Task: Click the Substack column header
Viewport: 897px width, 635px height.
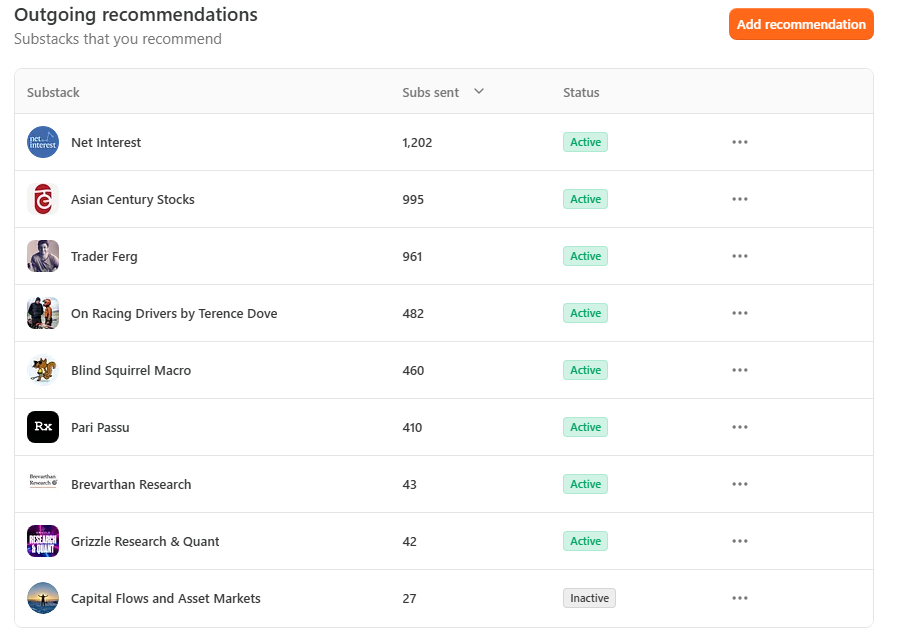Action: (53, 92)
